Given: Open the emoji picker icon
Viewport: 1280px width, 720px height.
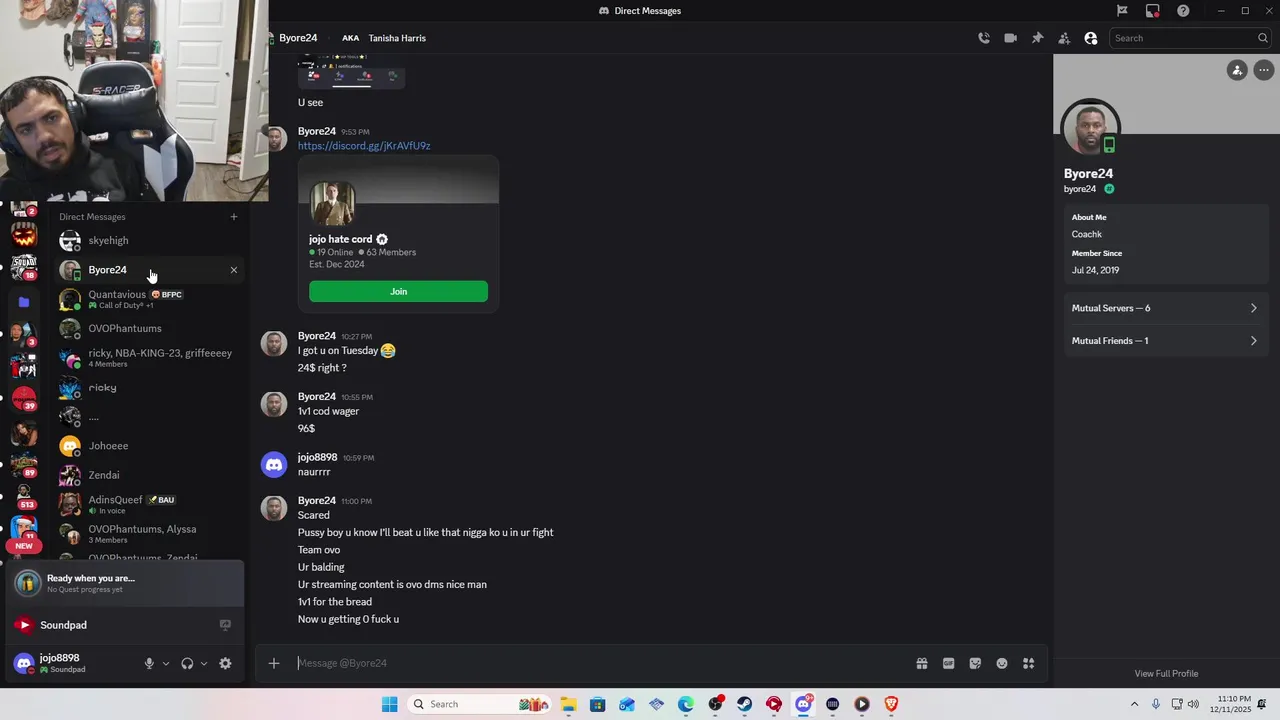Looking at the screenshot, I should [1002, 663].
